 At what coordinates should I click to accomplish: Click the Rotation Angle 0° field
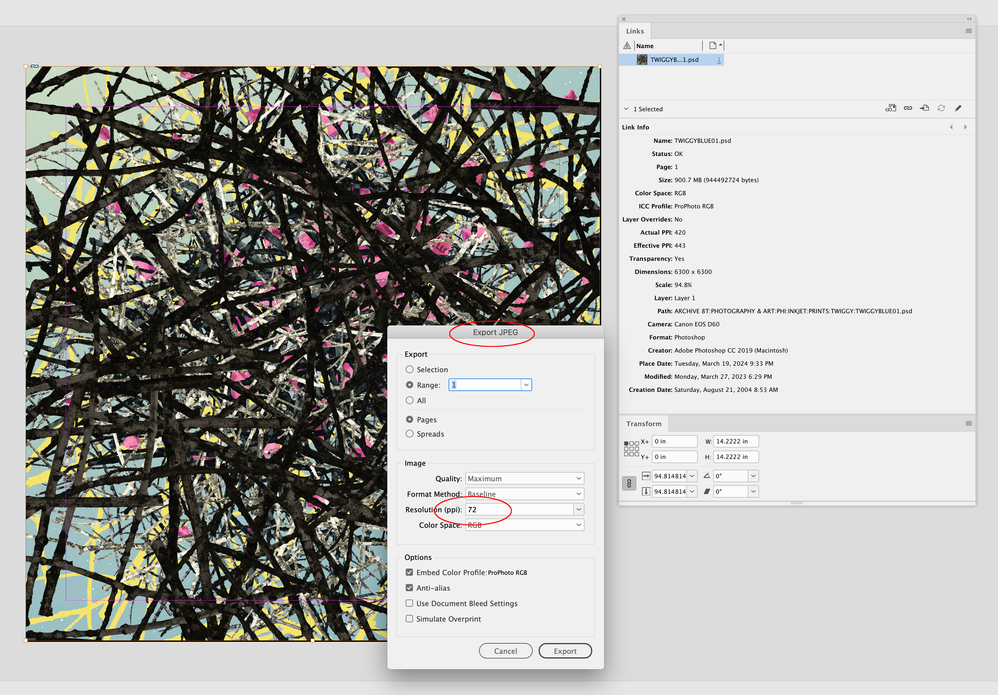pos(730,476)
